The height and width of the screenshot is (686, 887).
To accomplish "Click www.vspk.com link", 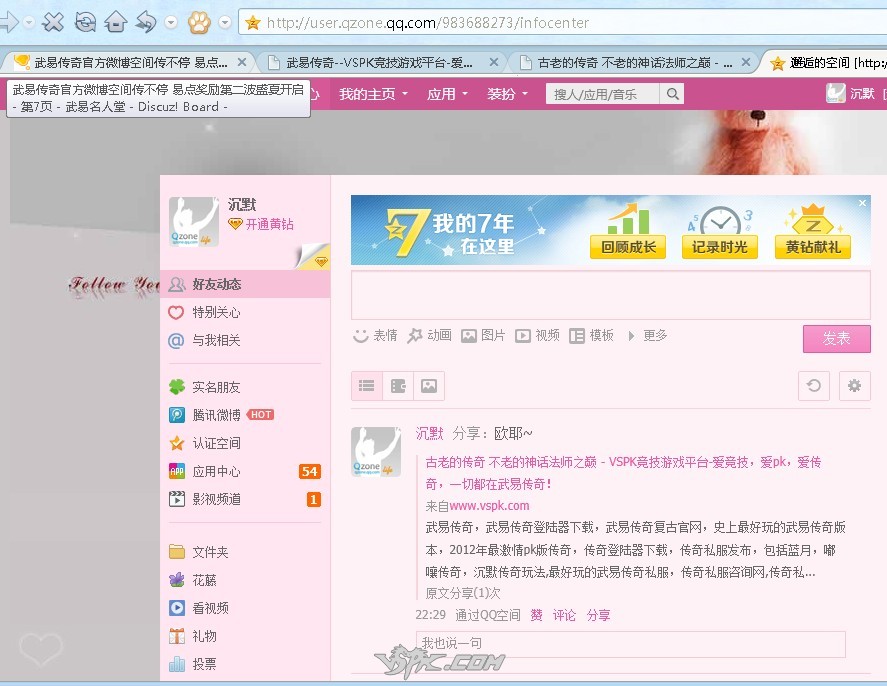I will [489, 506].
